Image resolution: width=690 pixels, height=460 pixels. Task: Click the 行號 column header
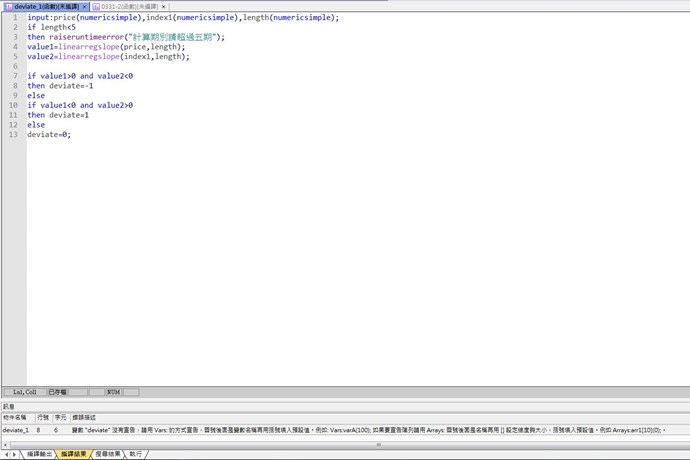[43, 417]
